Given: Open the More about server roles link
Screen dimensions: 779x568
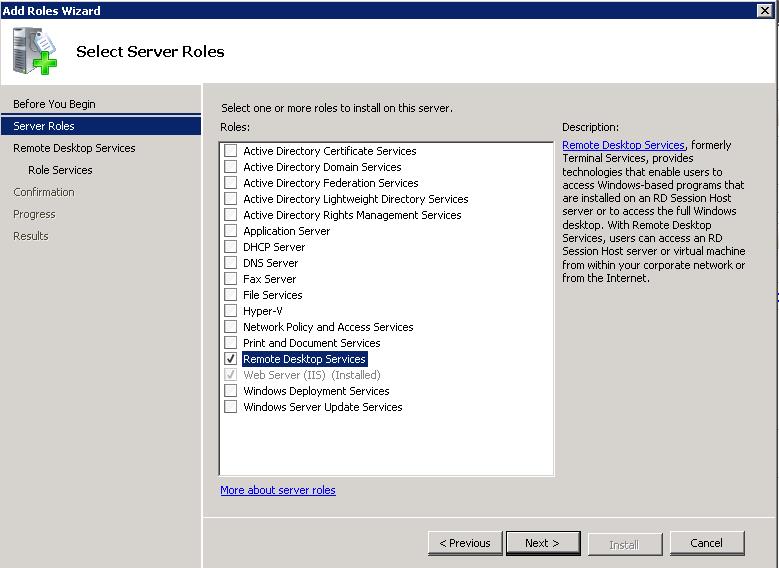Looking at the screenshot, I should (x=278, y=490).
